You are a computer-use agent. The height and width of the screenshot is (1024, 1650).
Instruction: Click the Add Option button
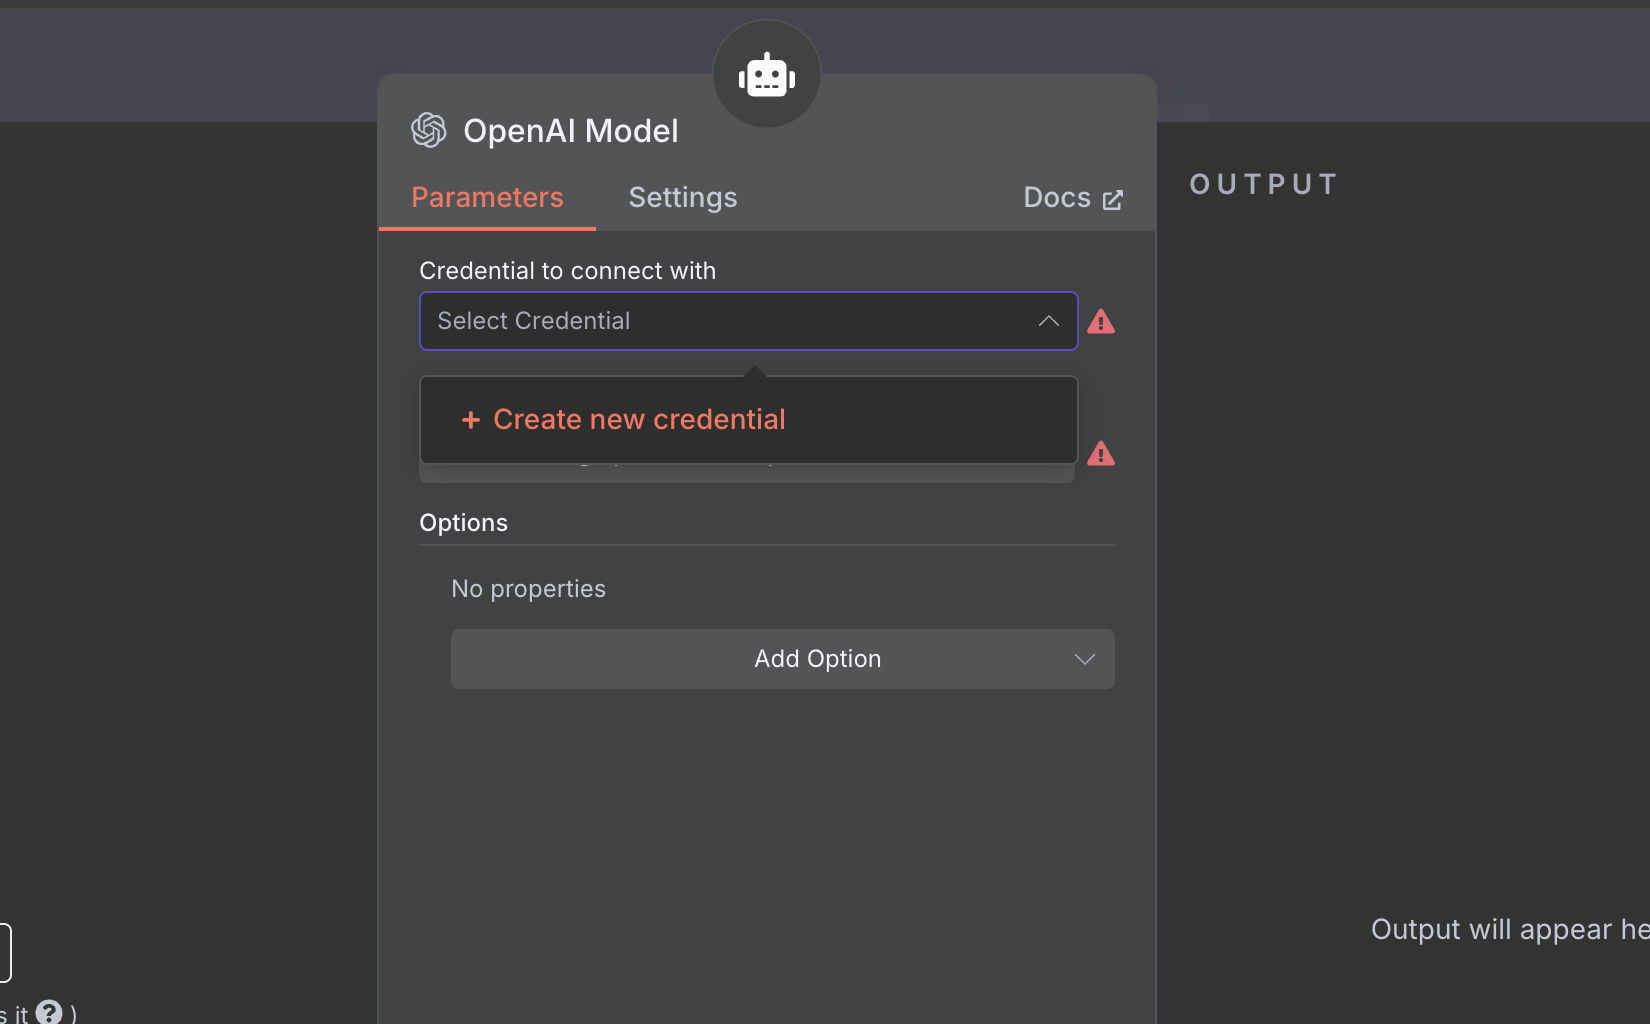(782, 659)
